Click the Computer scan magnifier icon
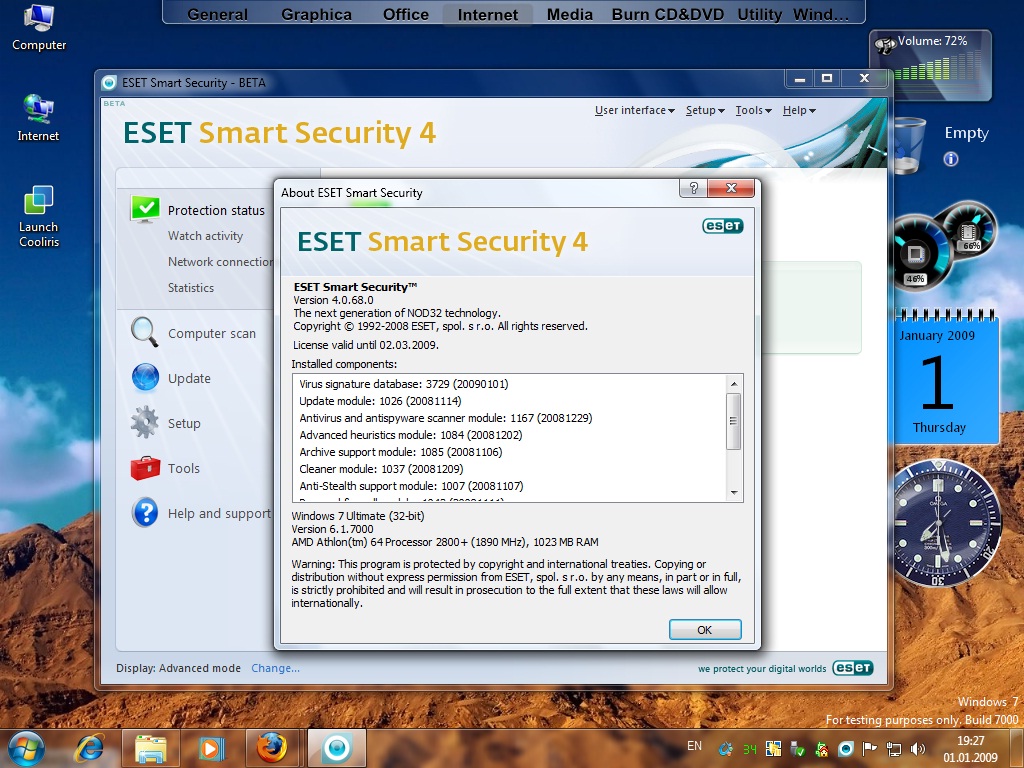The width and height of the screenshot is (1024, 768). pos(144,332)
